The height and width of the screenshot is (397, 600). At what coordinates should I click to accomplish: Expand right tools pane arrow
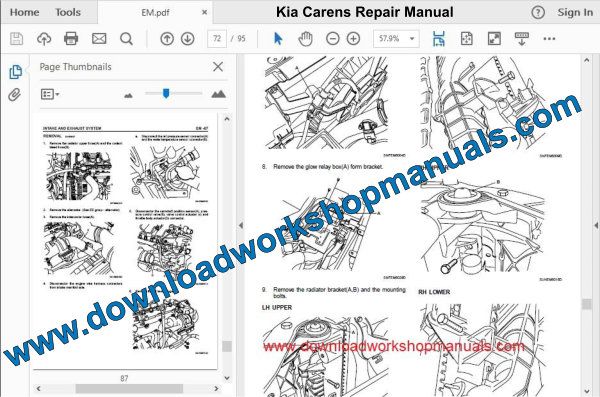point(596,225)
